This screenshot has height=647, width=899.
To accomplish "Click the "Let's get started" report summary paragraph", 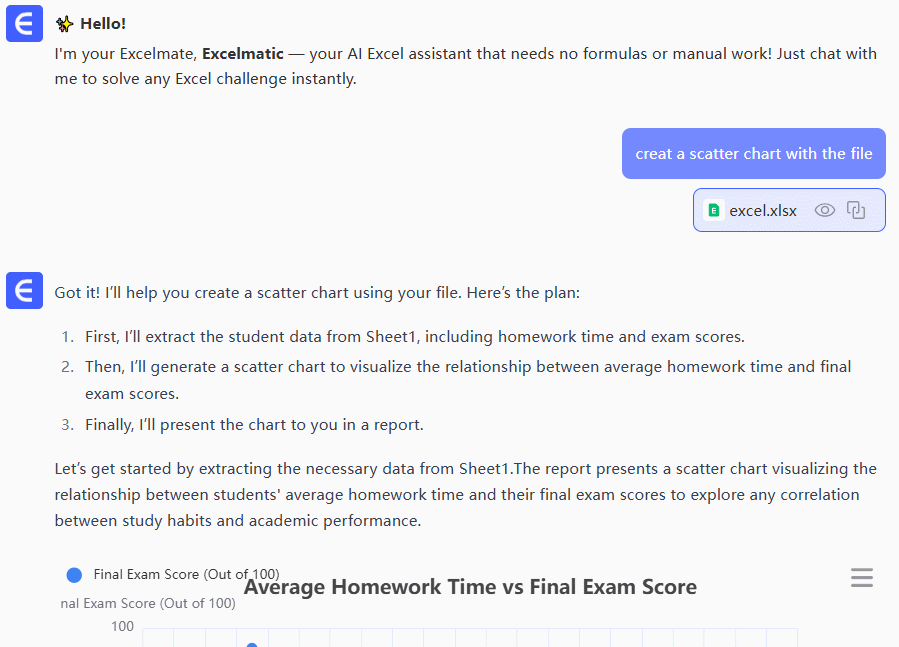I will point(465,494).
